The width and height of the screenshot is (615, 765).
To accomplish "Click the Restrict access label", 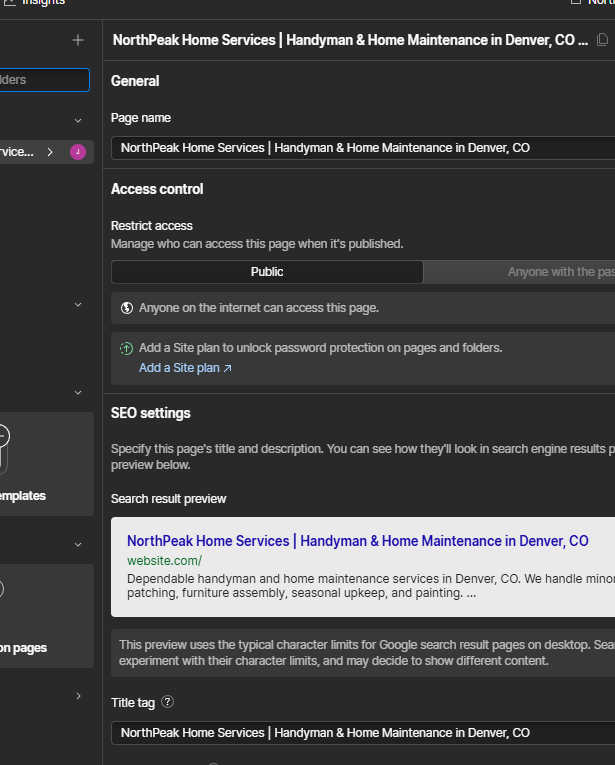I will point(152,226).
